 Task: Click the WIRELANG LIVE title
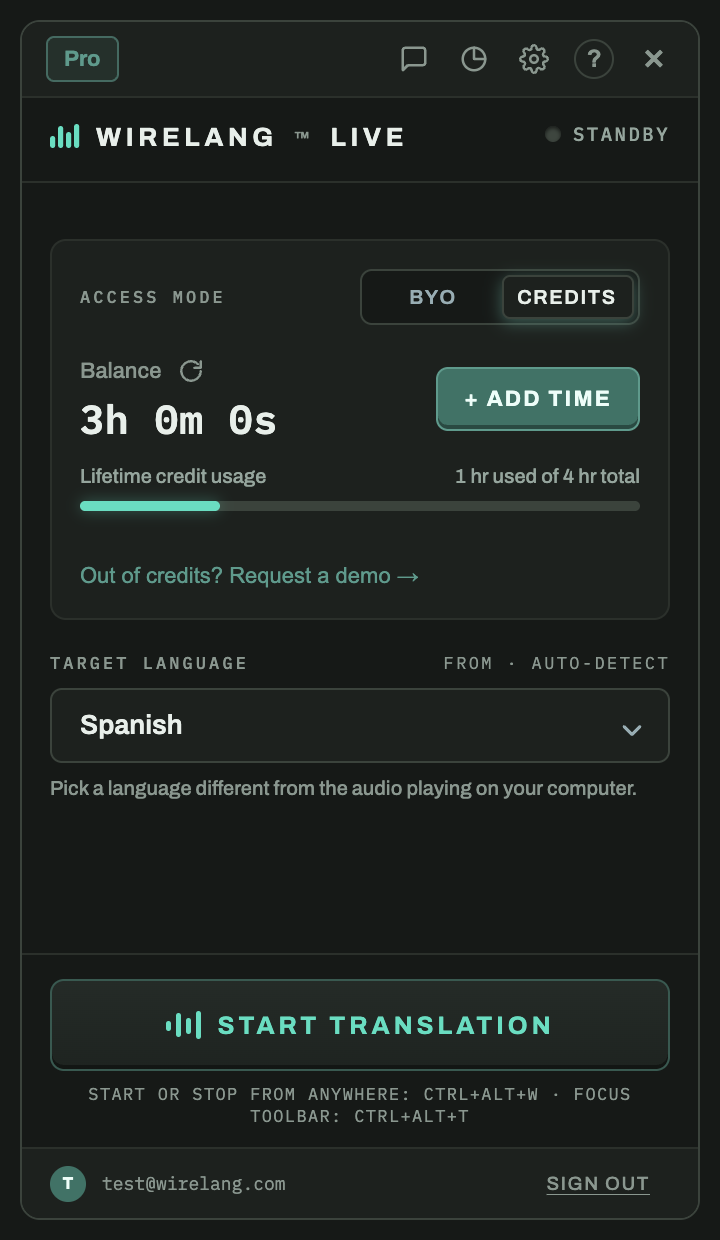[x=250, y=137]
